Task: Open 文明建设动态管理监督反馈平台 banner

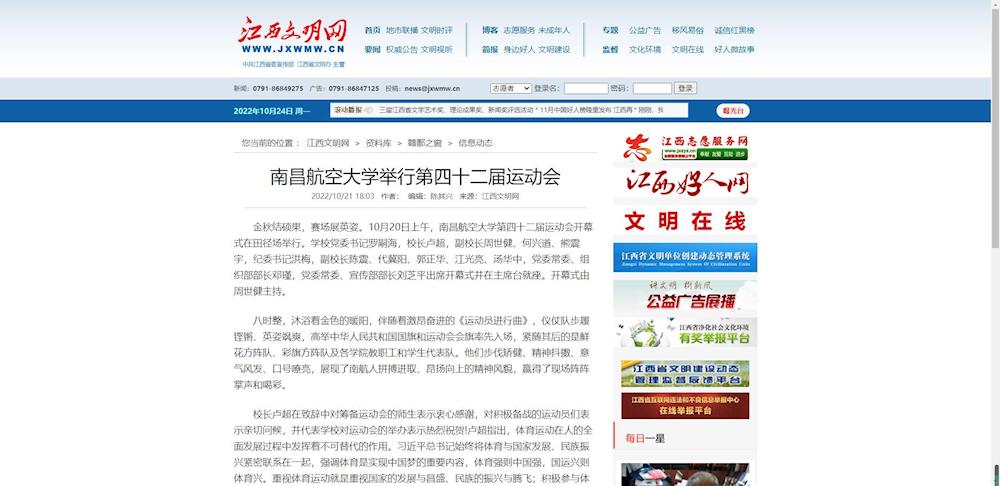Action: [685, 374]
